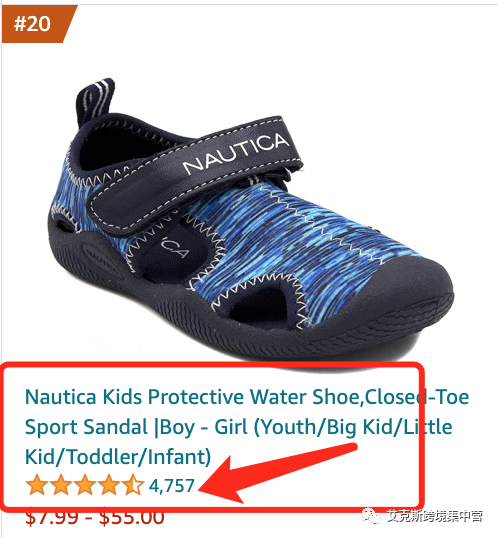The image size is (498, 538).
Task: Click the fourth gold rating star
Action: coord(108,485)
